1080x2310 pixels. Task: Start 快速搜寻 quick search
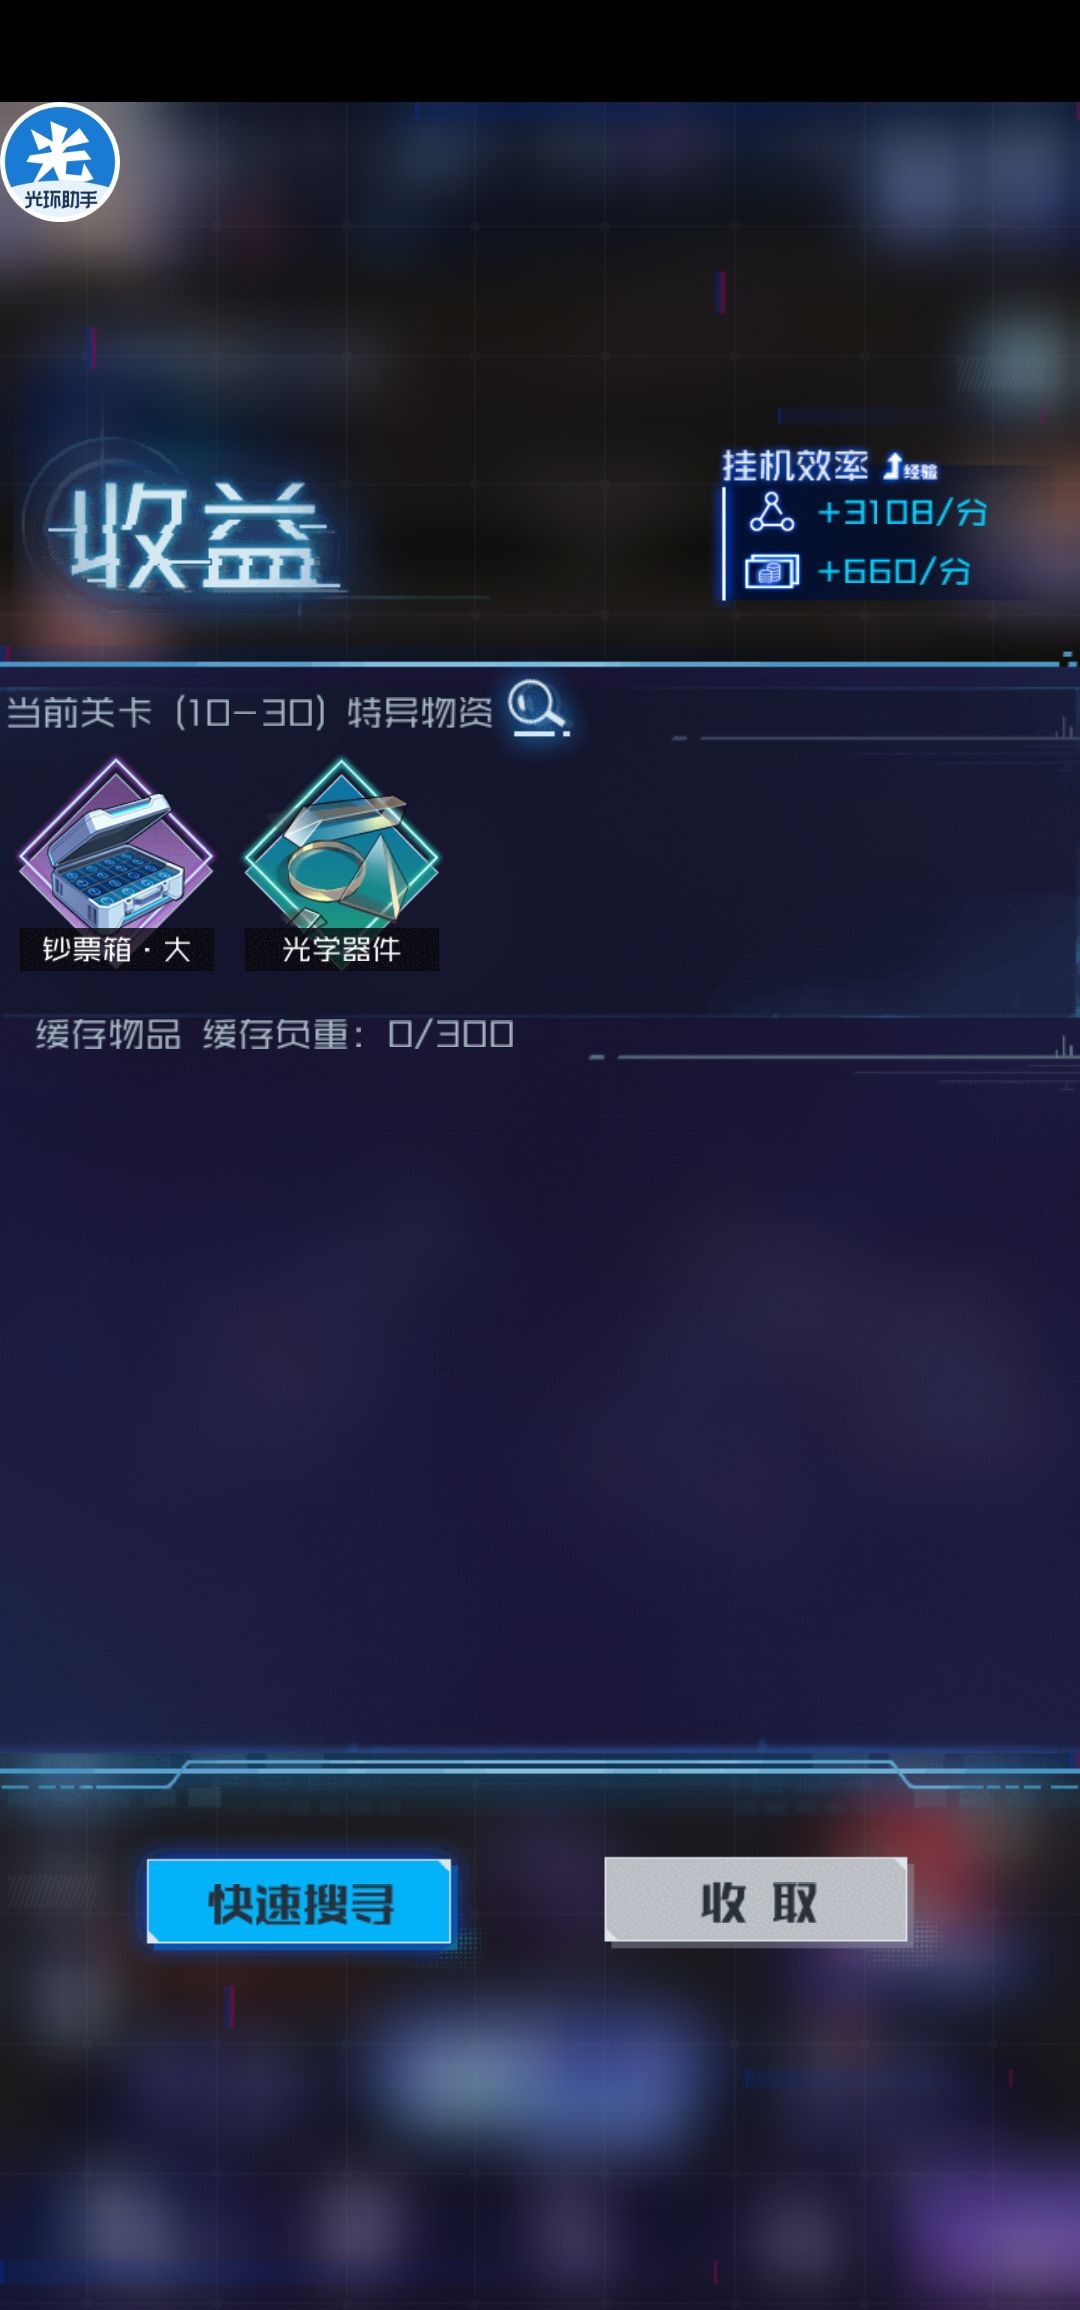[300, 1901]
